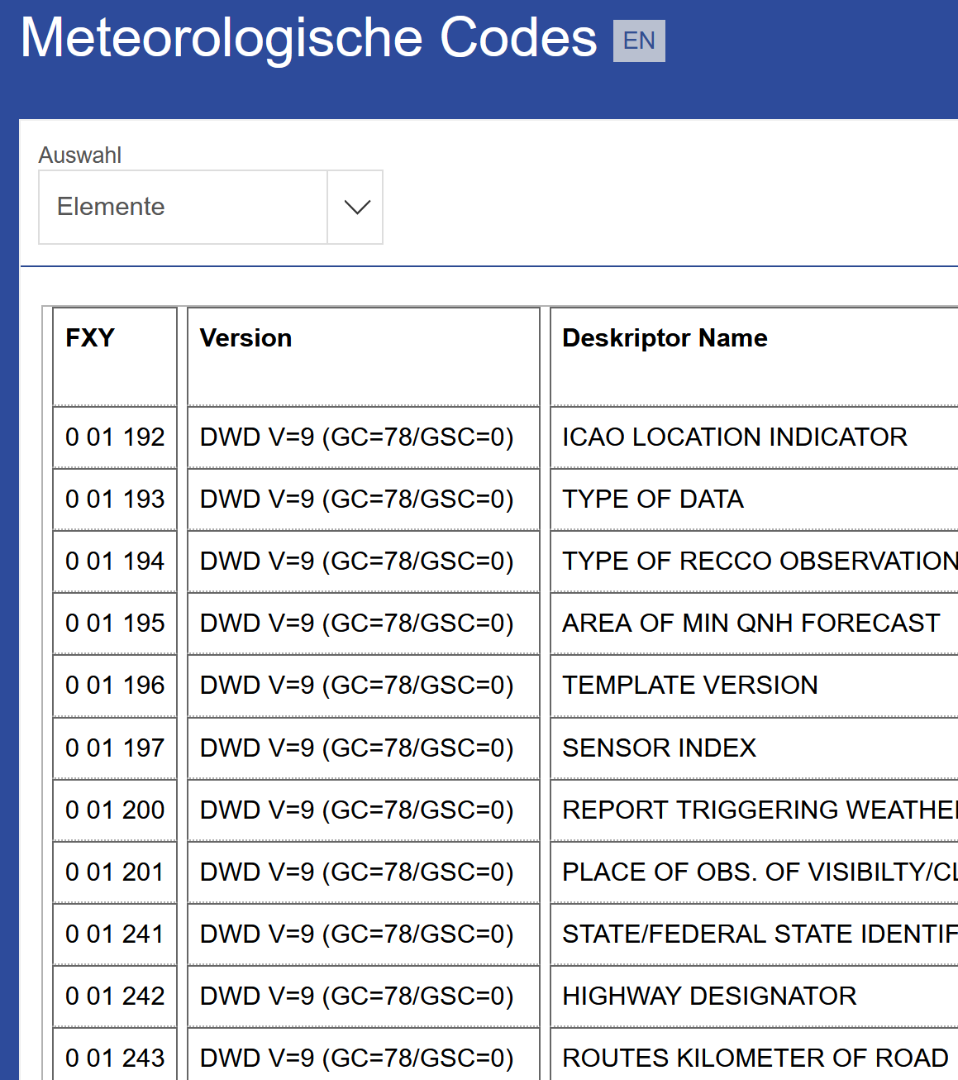Select the FXY cell 0 01 194

pos(115,561)
